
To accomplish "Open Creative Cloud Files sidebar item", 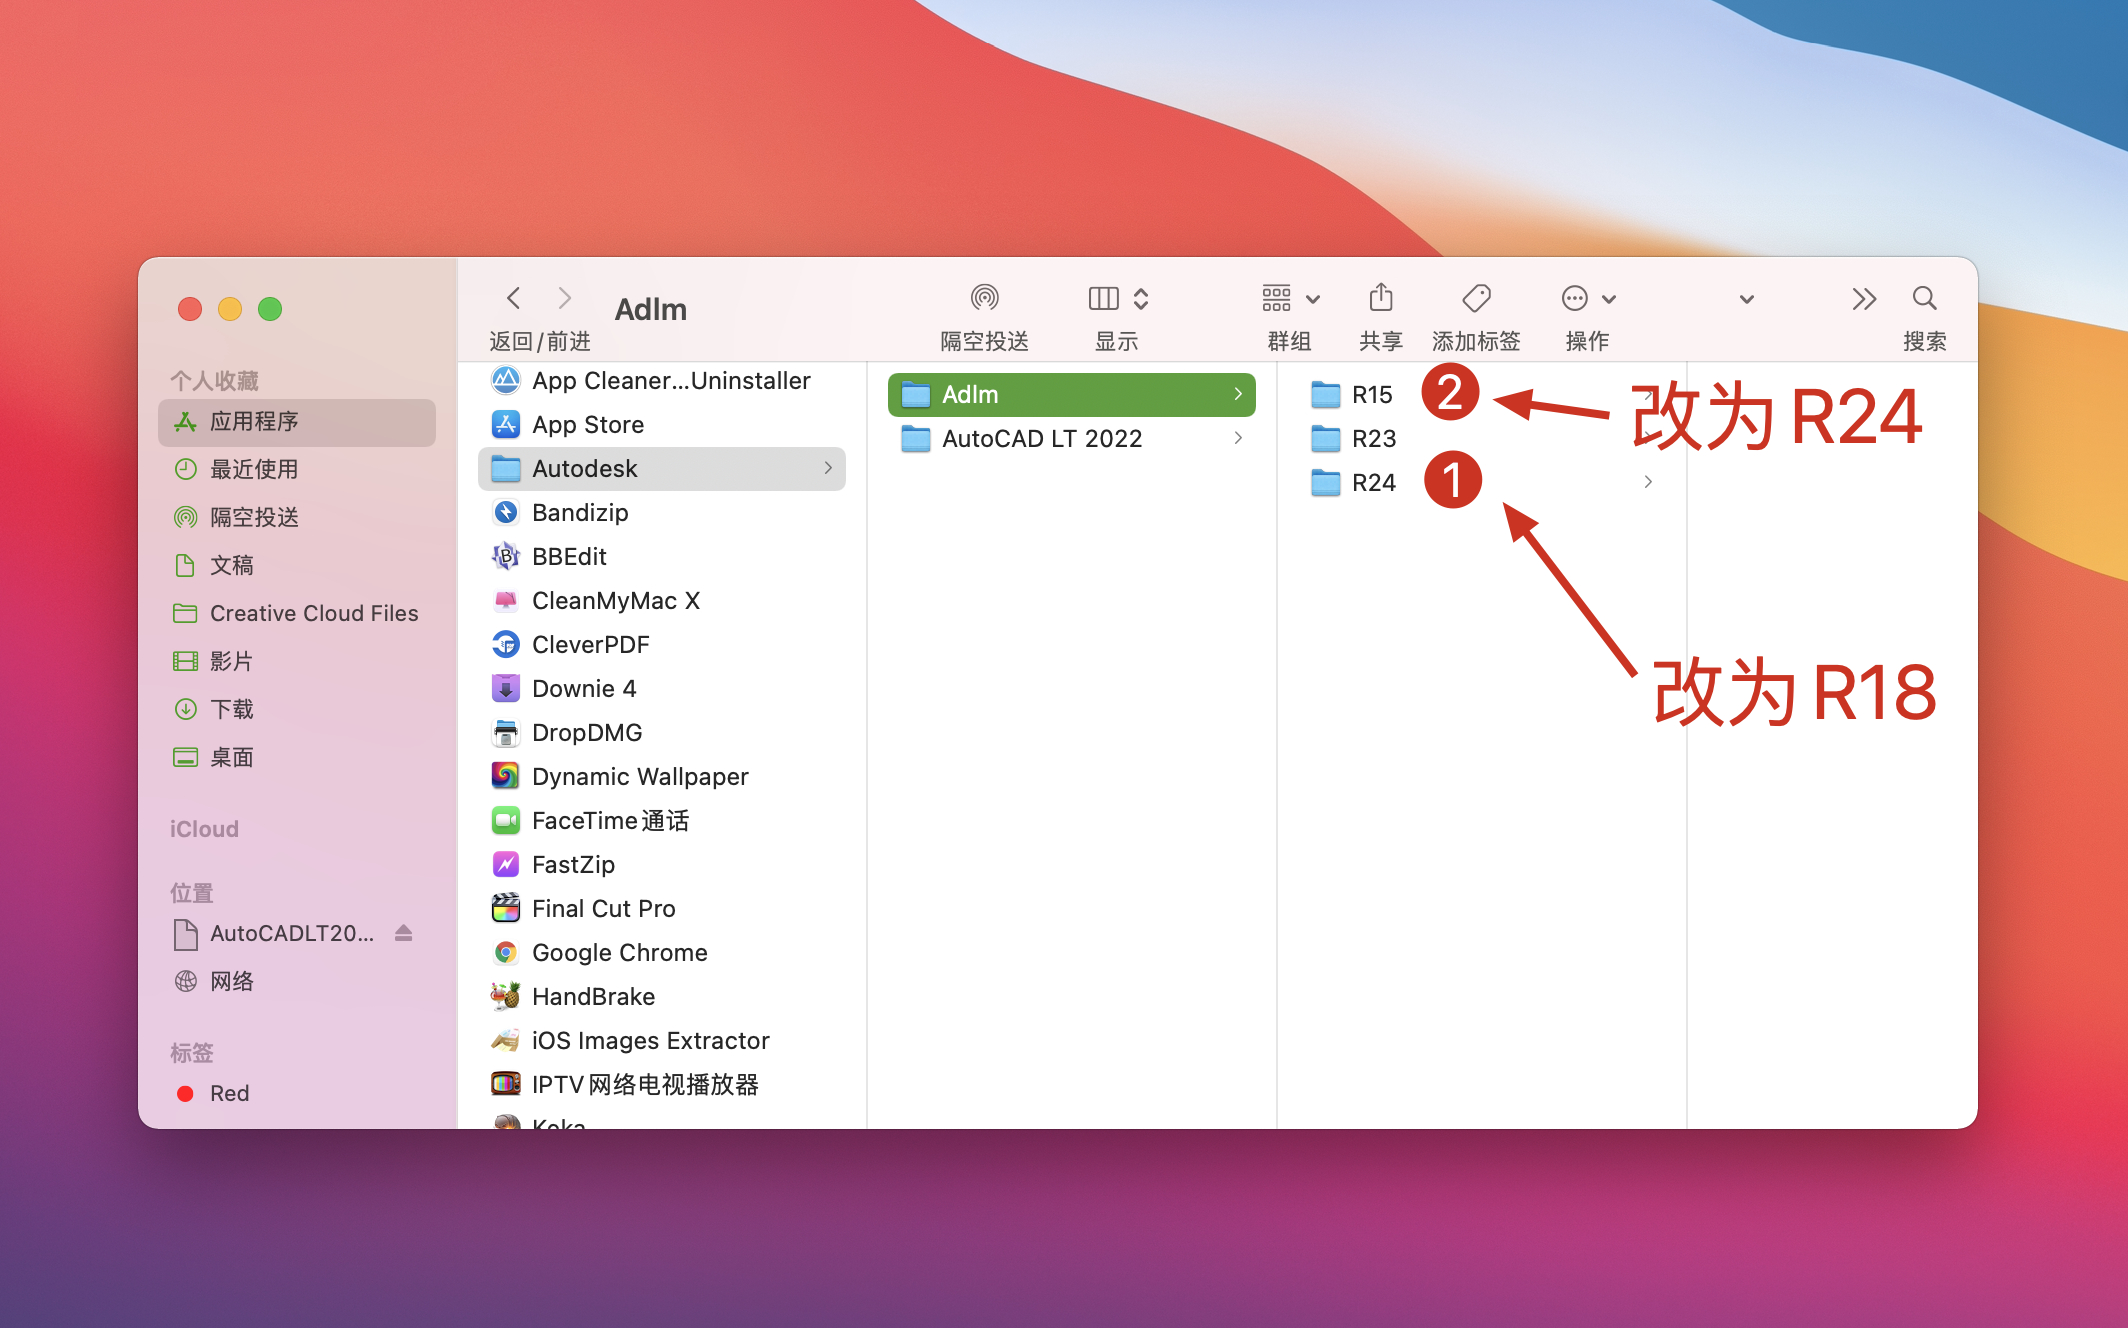I will 313,613.
